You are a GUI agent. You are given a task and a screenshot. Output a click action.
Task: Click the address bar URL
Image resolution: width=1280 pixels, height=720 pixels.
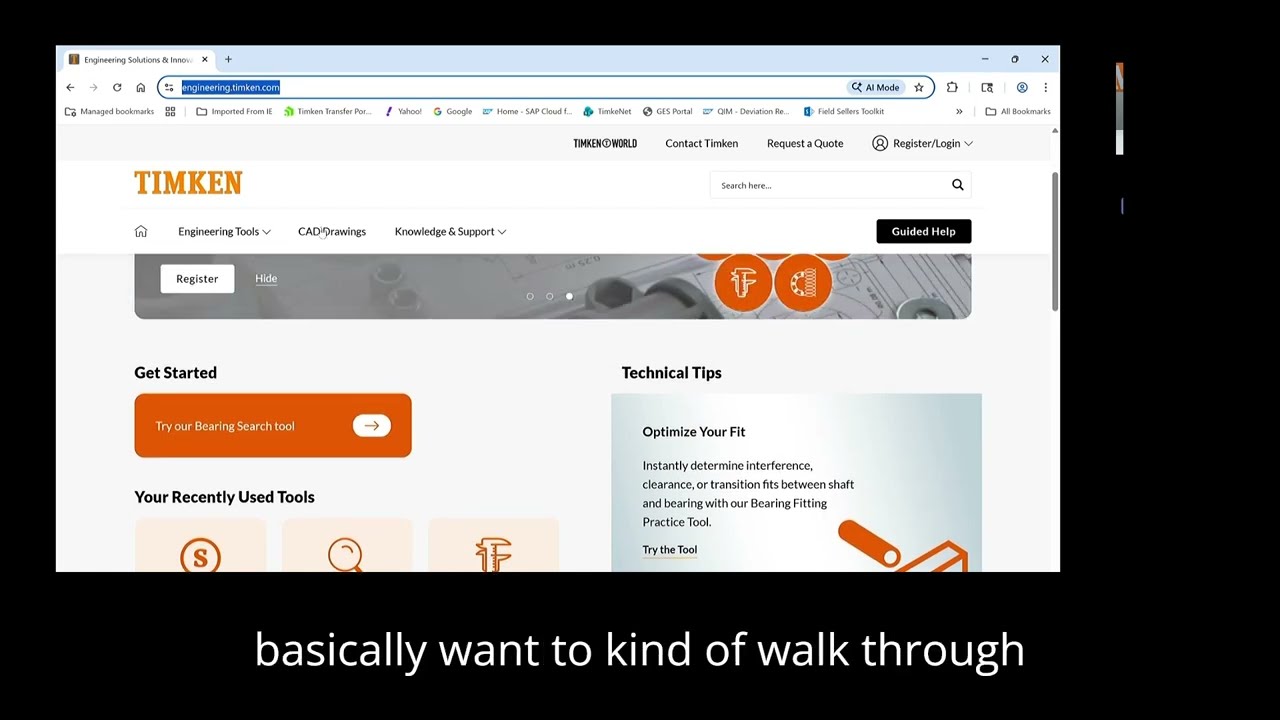pos(231,87)
